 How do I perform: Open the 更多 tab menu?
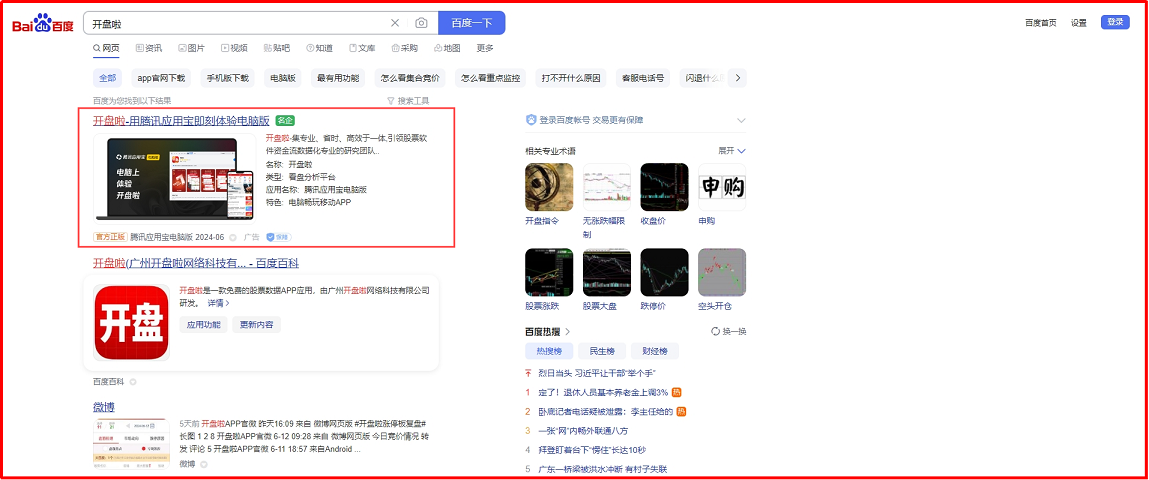coord(485,48)
